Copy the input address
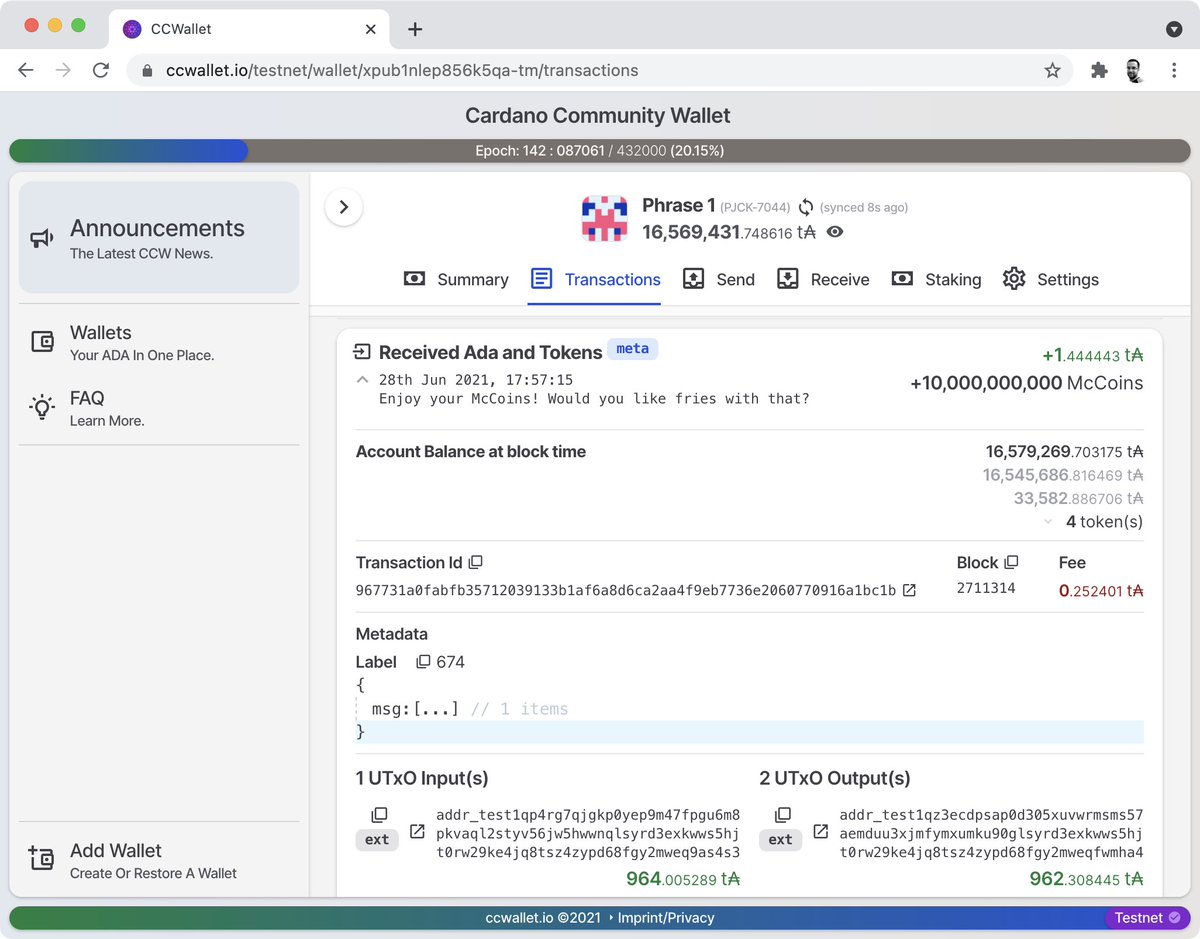 tap(379, 815)
